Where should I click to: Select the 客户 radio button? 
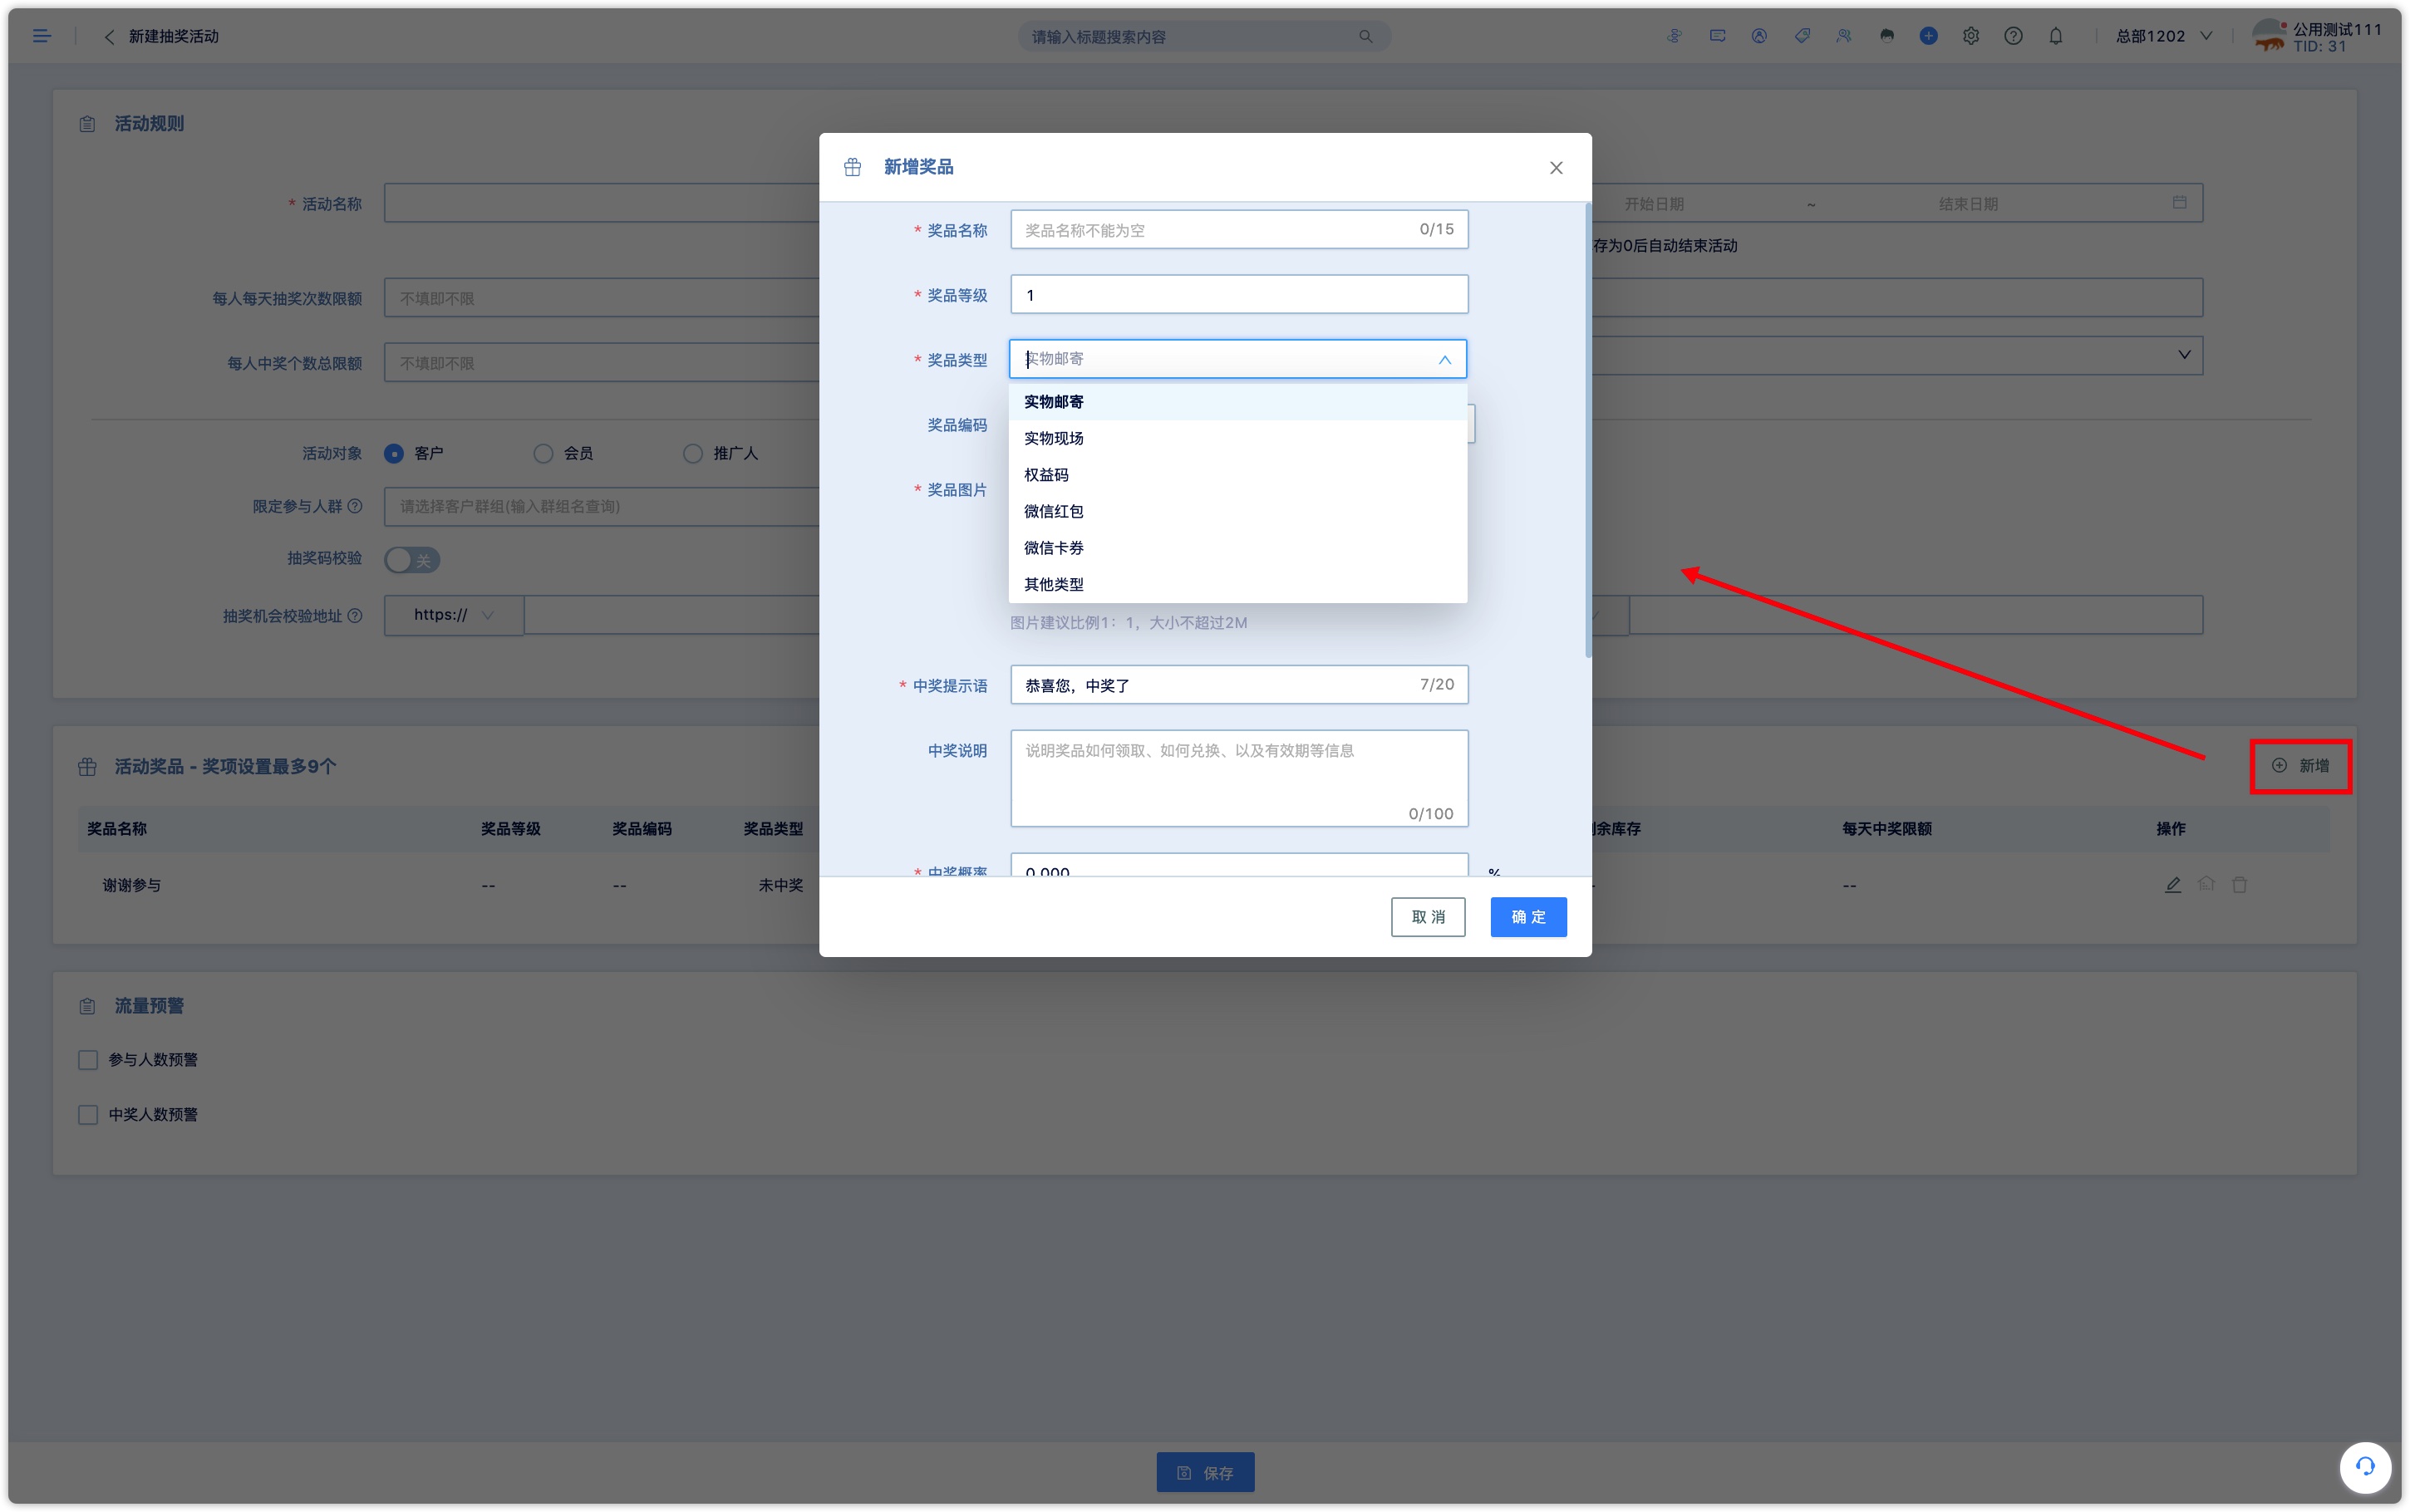[x=394, y=454]
